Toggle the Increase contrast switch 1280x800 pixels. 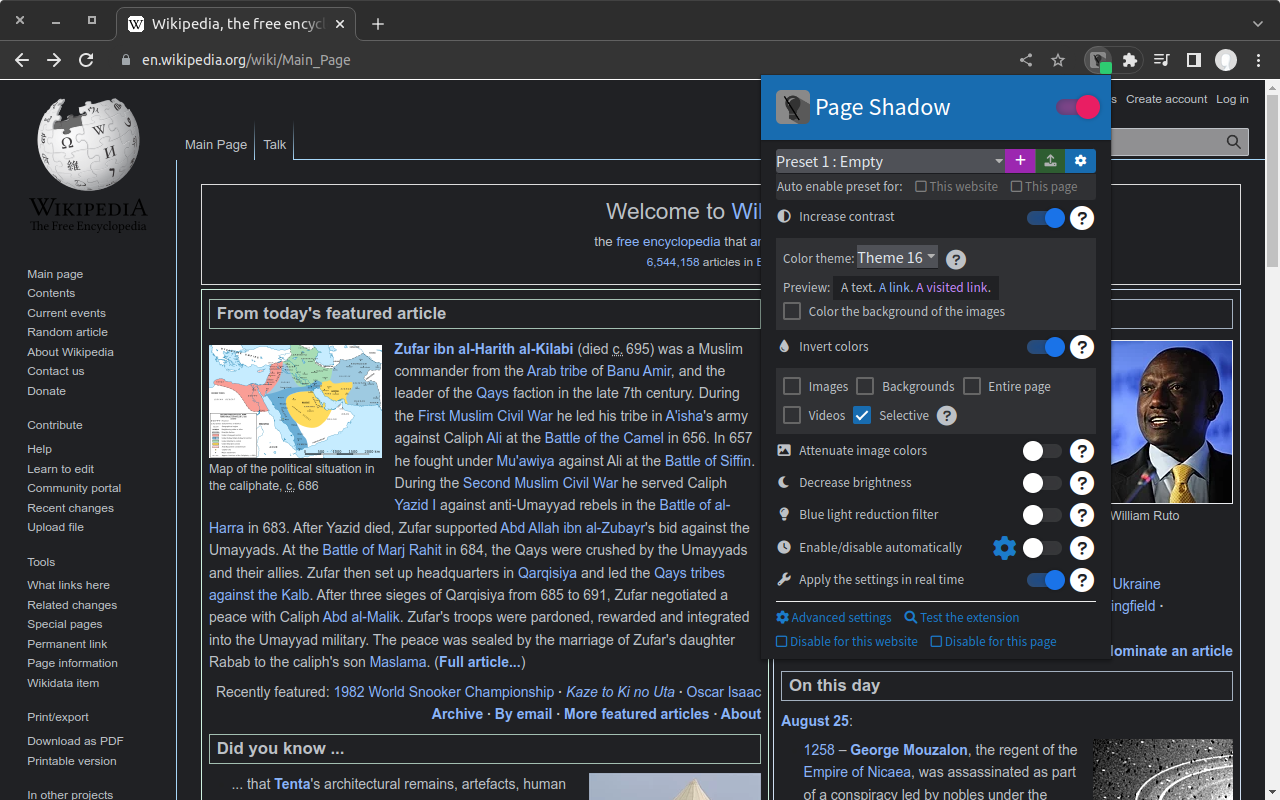1046,218
